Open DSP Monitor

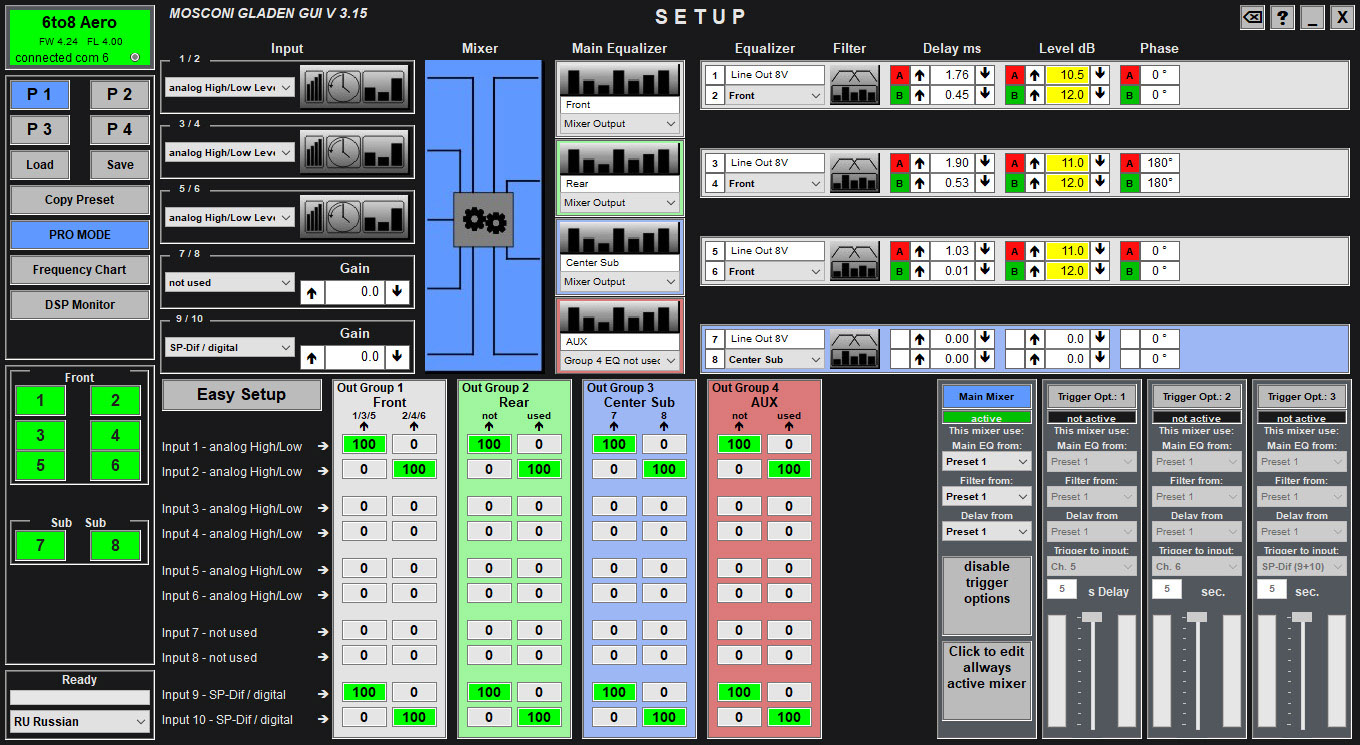80,305
